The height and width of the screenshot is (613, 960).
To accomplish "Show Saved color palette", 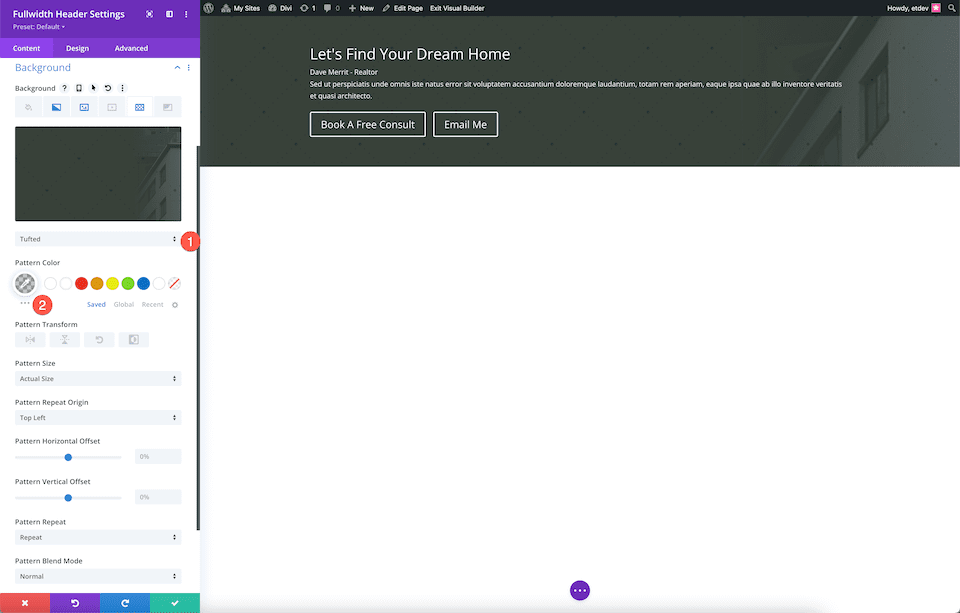I will 96,304.
